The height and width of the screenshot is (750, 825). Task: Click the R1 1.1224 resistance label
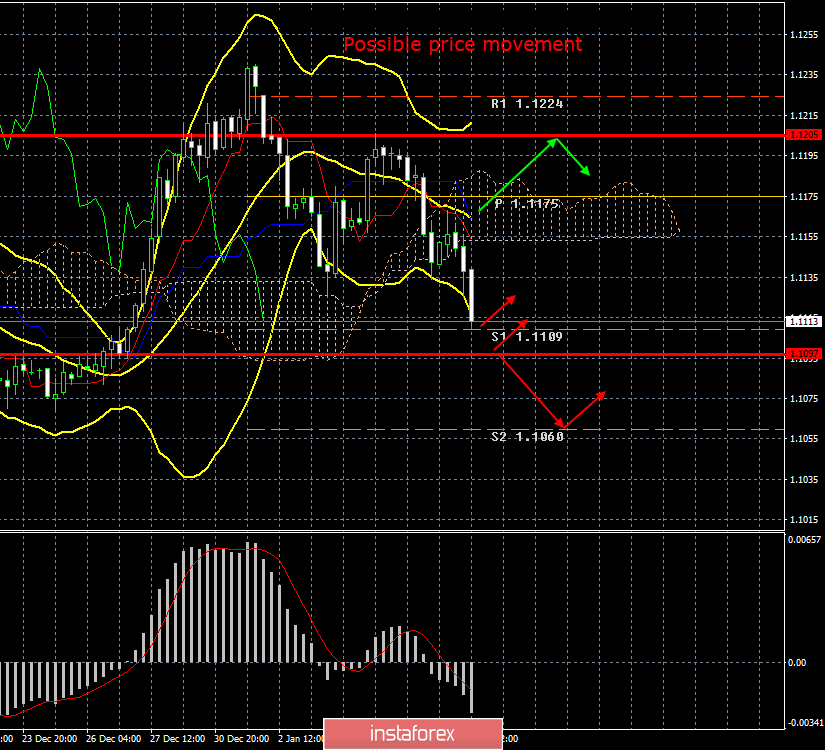click(x=526, y=103)
